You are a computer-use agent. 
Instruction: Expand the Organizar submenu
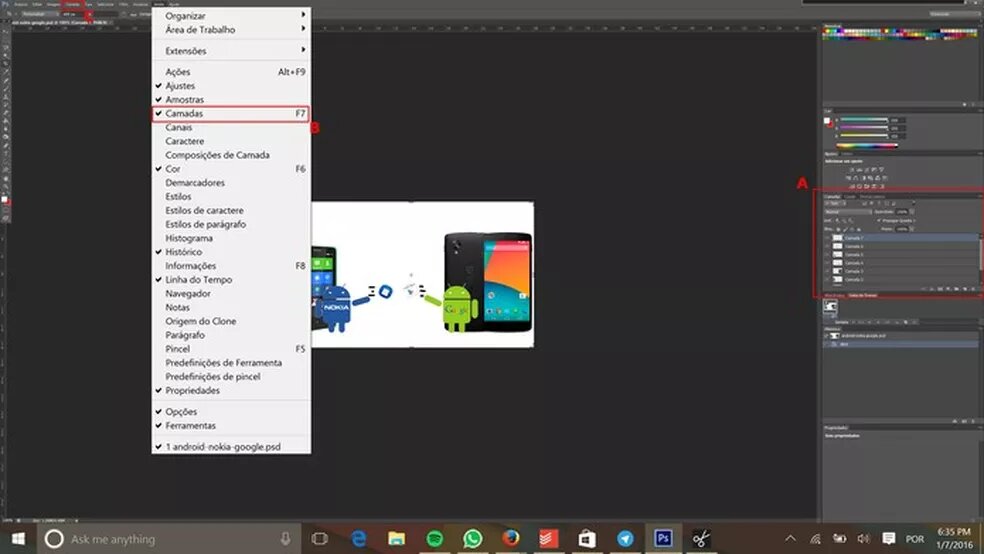coord(231,16)
